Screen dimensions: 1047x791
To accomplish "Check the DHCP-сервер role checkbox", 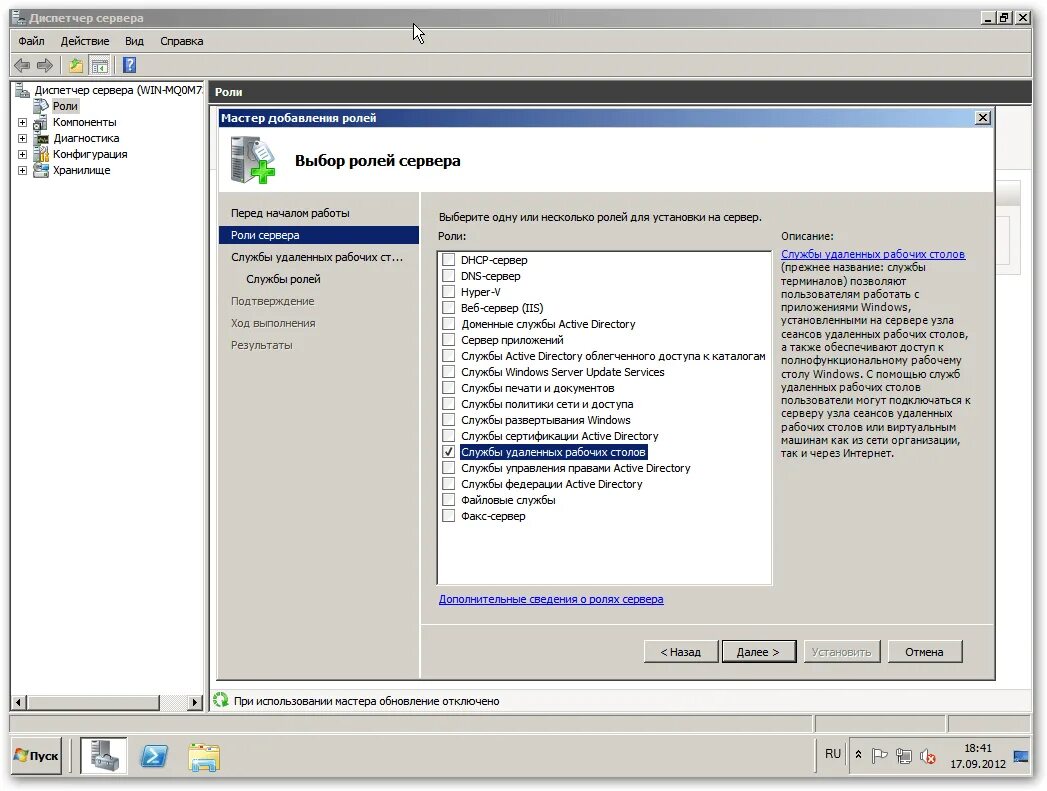I will pyautogui.click(x=449, y=260).
